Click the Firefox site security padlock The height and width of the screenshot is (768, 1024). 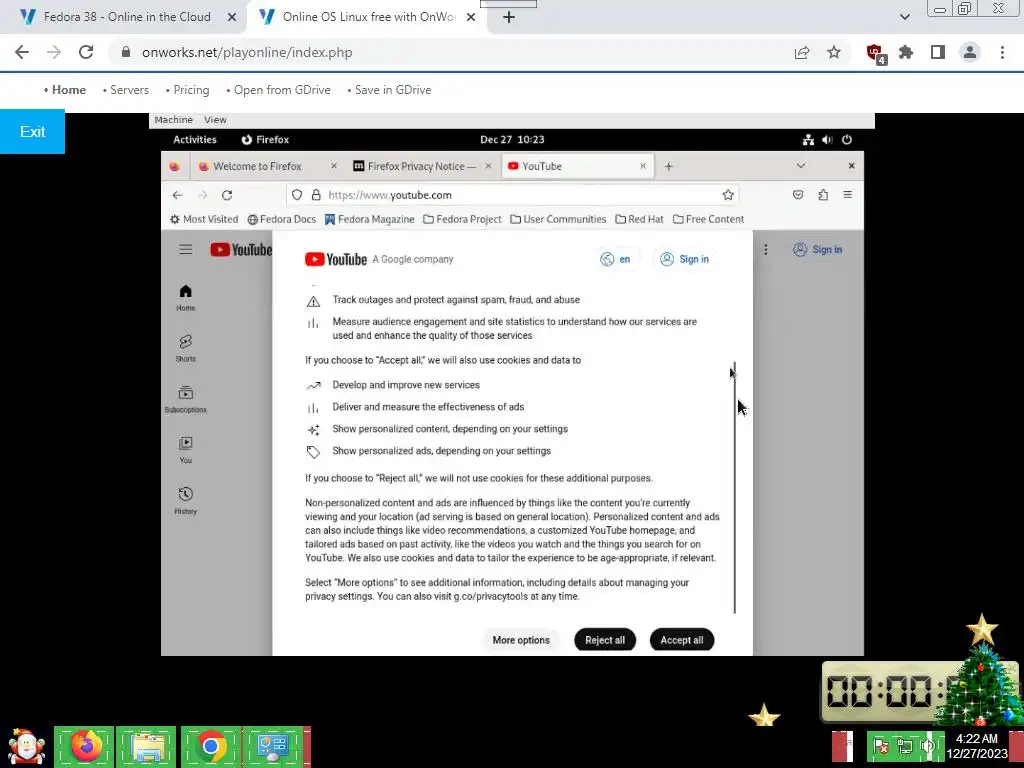click(x=316, y=195)
